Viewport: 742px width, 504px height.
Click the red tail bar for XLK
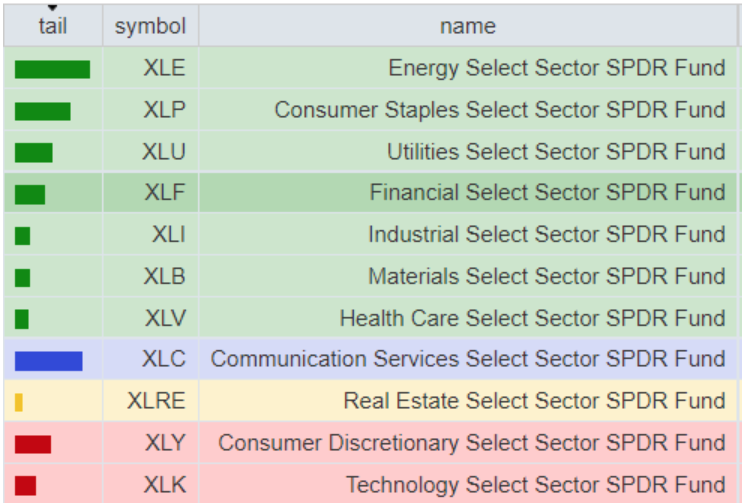point(26,485)
